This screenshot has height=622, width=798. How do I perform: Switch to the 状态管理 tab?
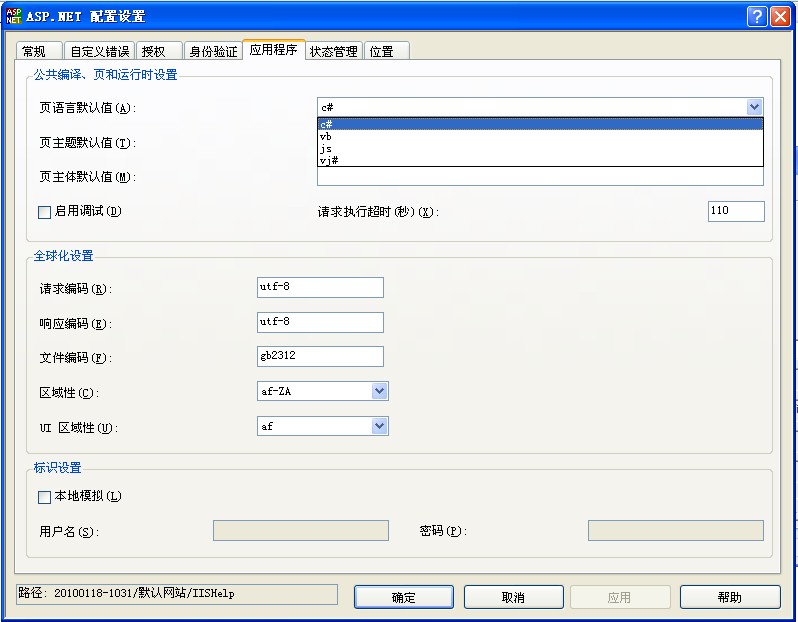click(334, 51)
